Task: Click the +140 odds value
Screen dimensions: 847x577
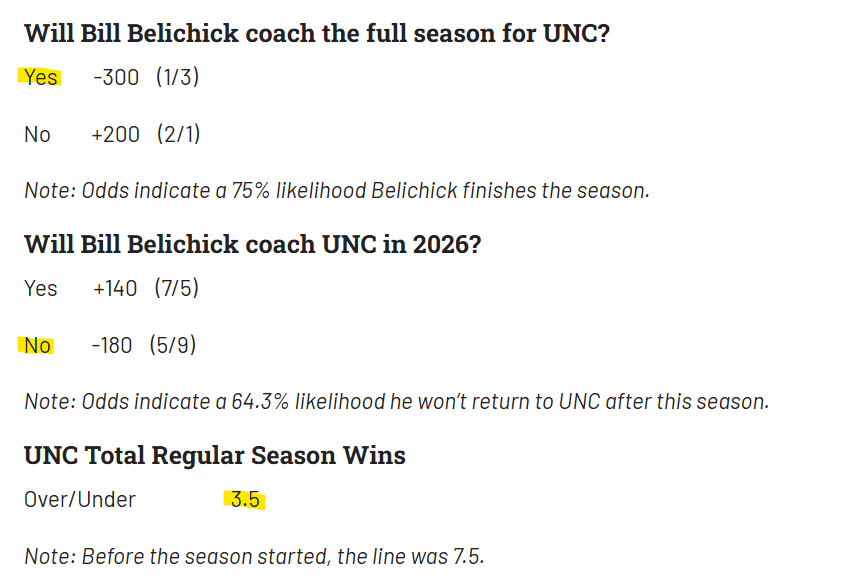Action: pyautogui.click(x=115, y=289)
